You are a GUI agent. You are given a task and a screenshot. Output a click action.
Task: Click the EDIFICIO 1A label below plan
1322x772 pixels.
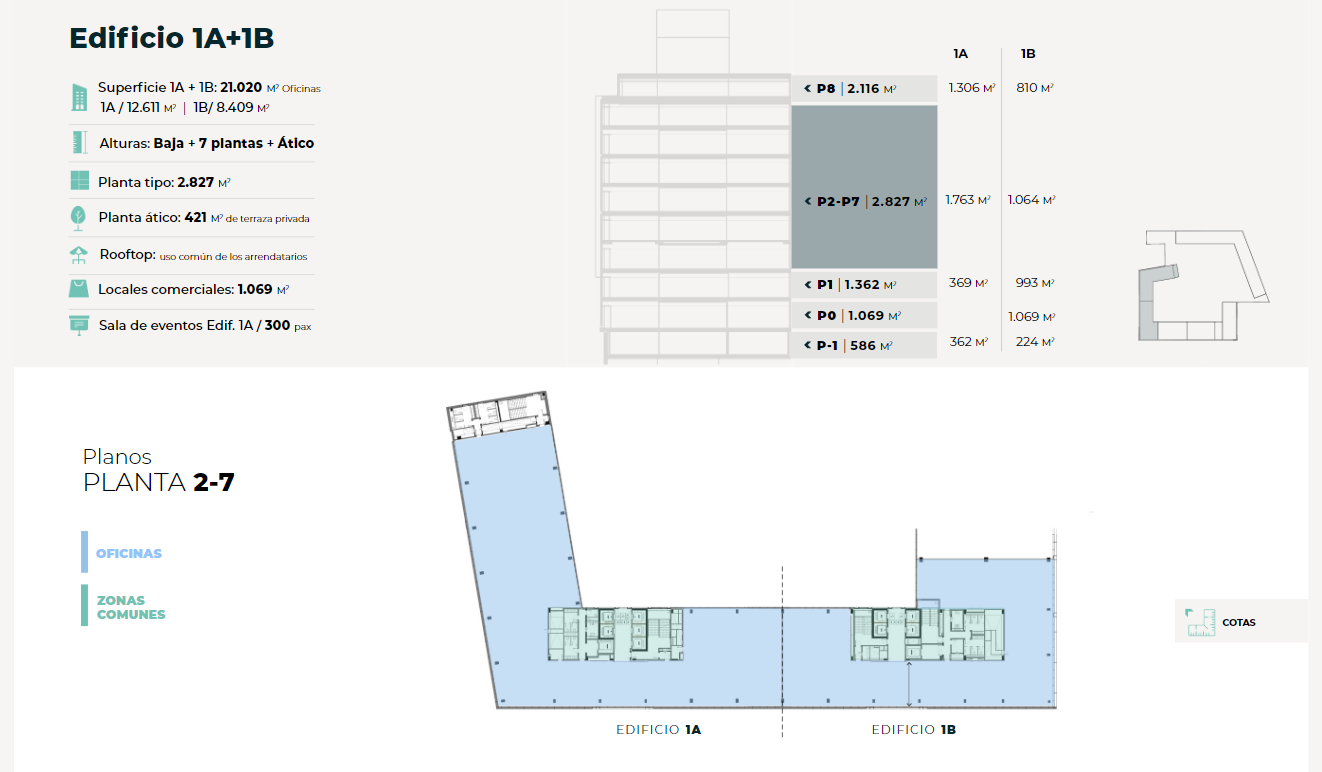pyautogui.click(x=658, y=730)
